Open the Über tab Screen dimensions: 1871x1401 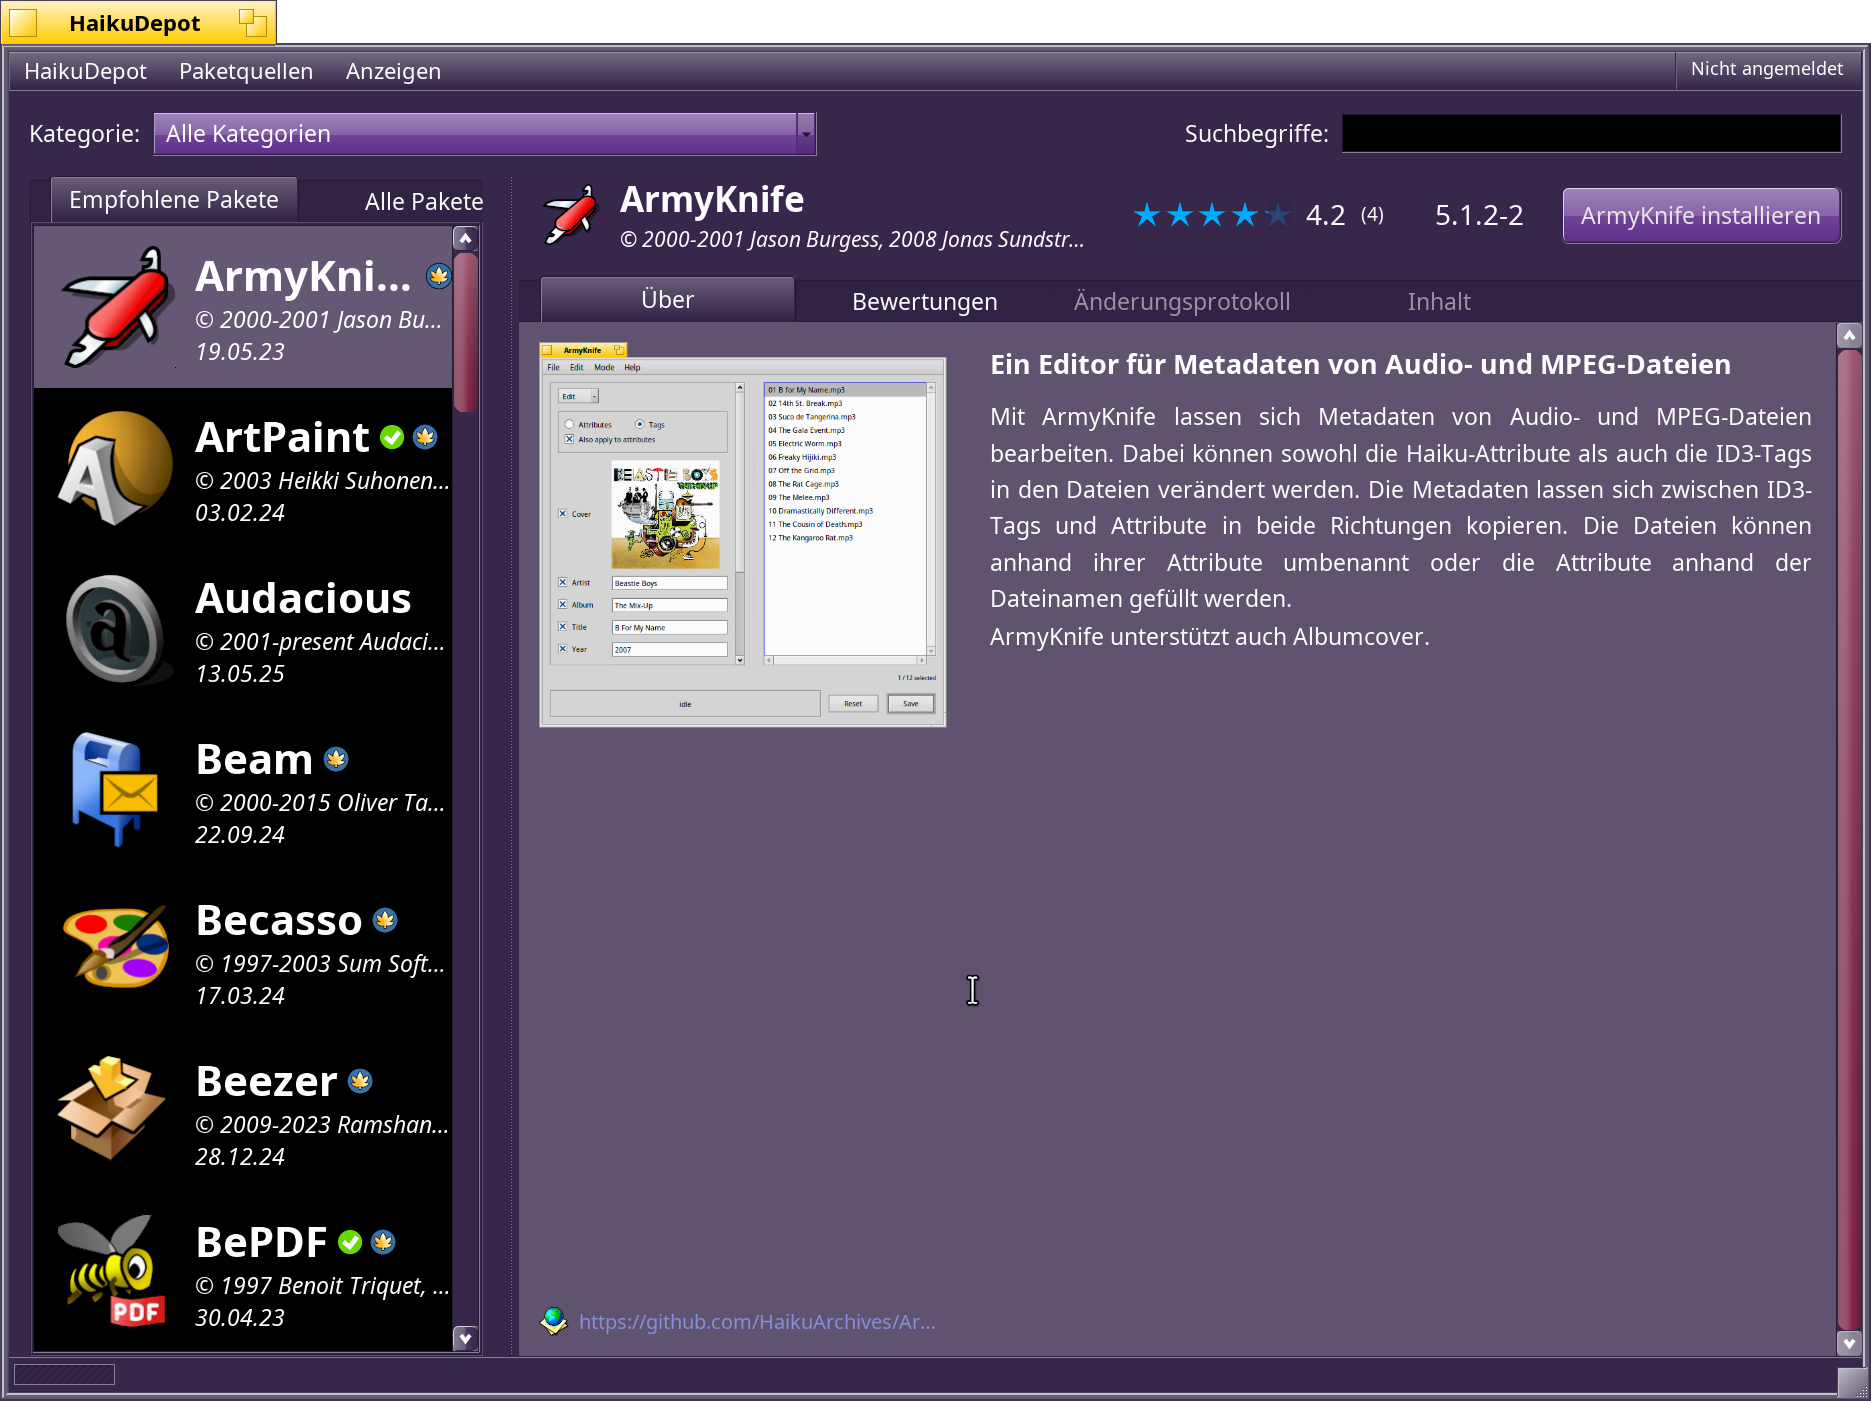[667, 300]
